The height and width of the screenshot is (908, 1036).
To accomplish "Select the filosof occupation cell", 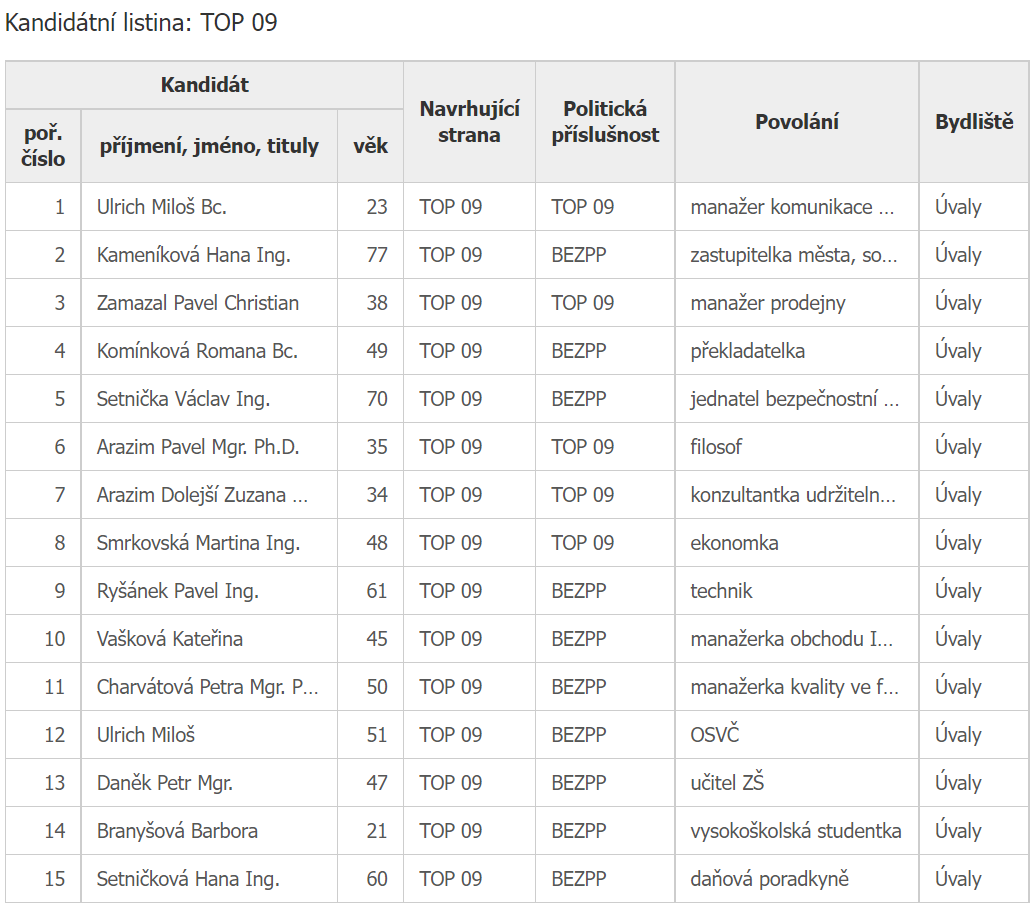I will (716, 447).
